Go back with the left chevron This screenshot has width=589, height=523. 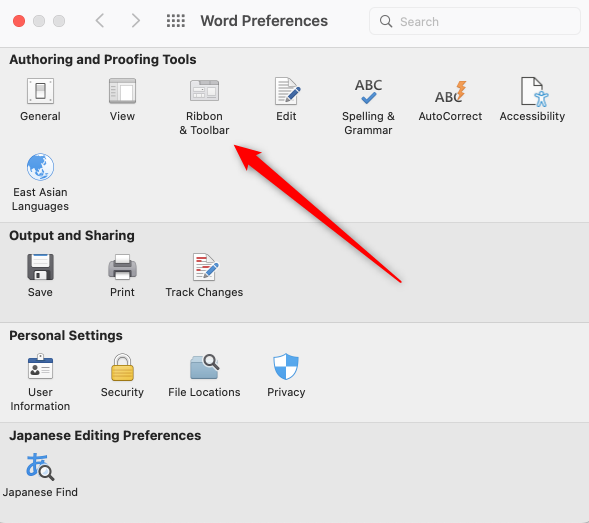tap(100, 21)
